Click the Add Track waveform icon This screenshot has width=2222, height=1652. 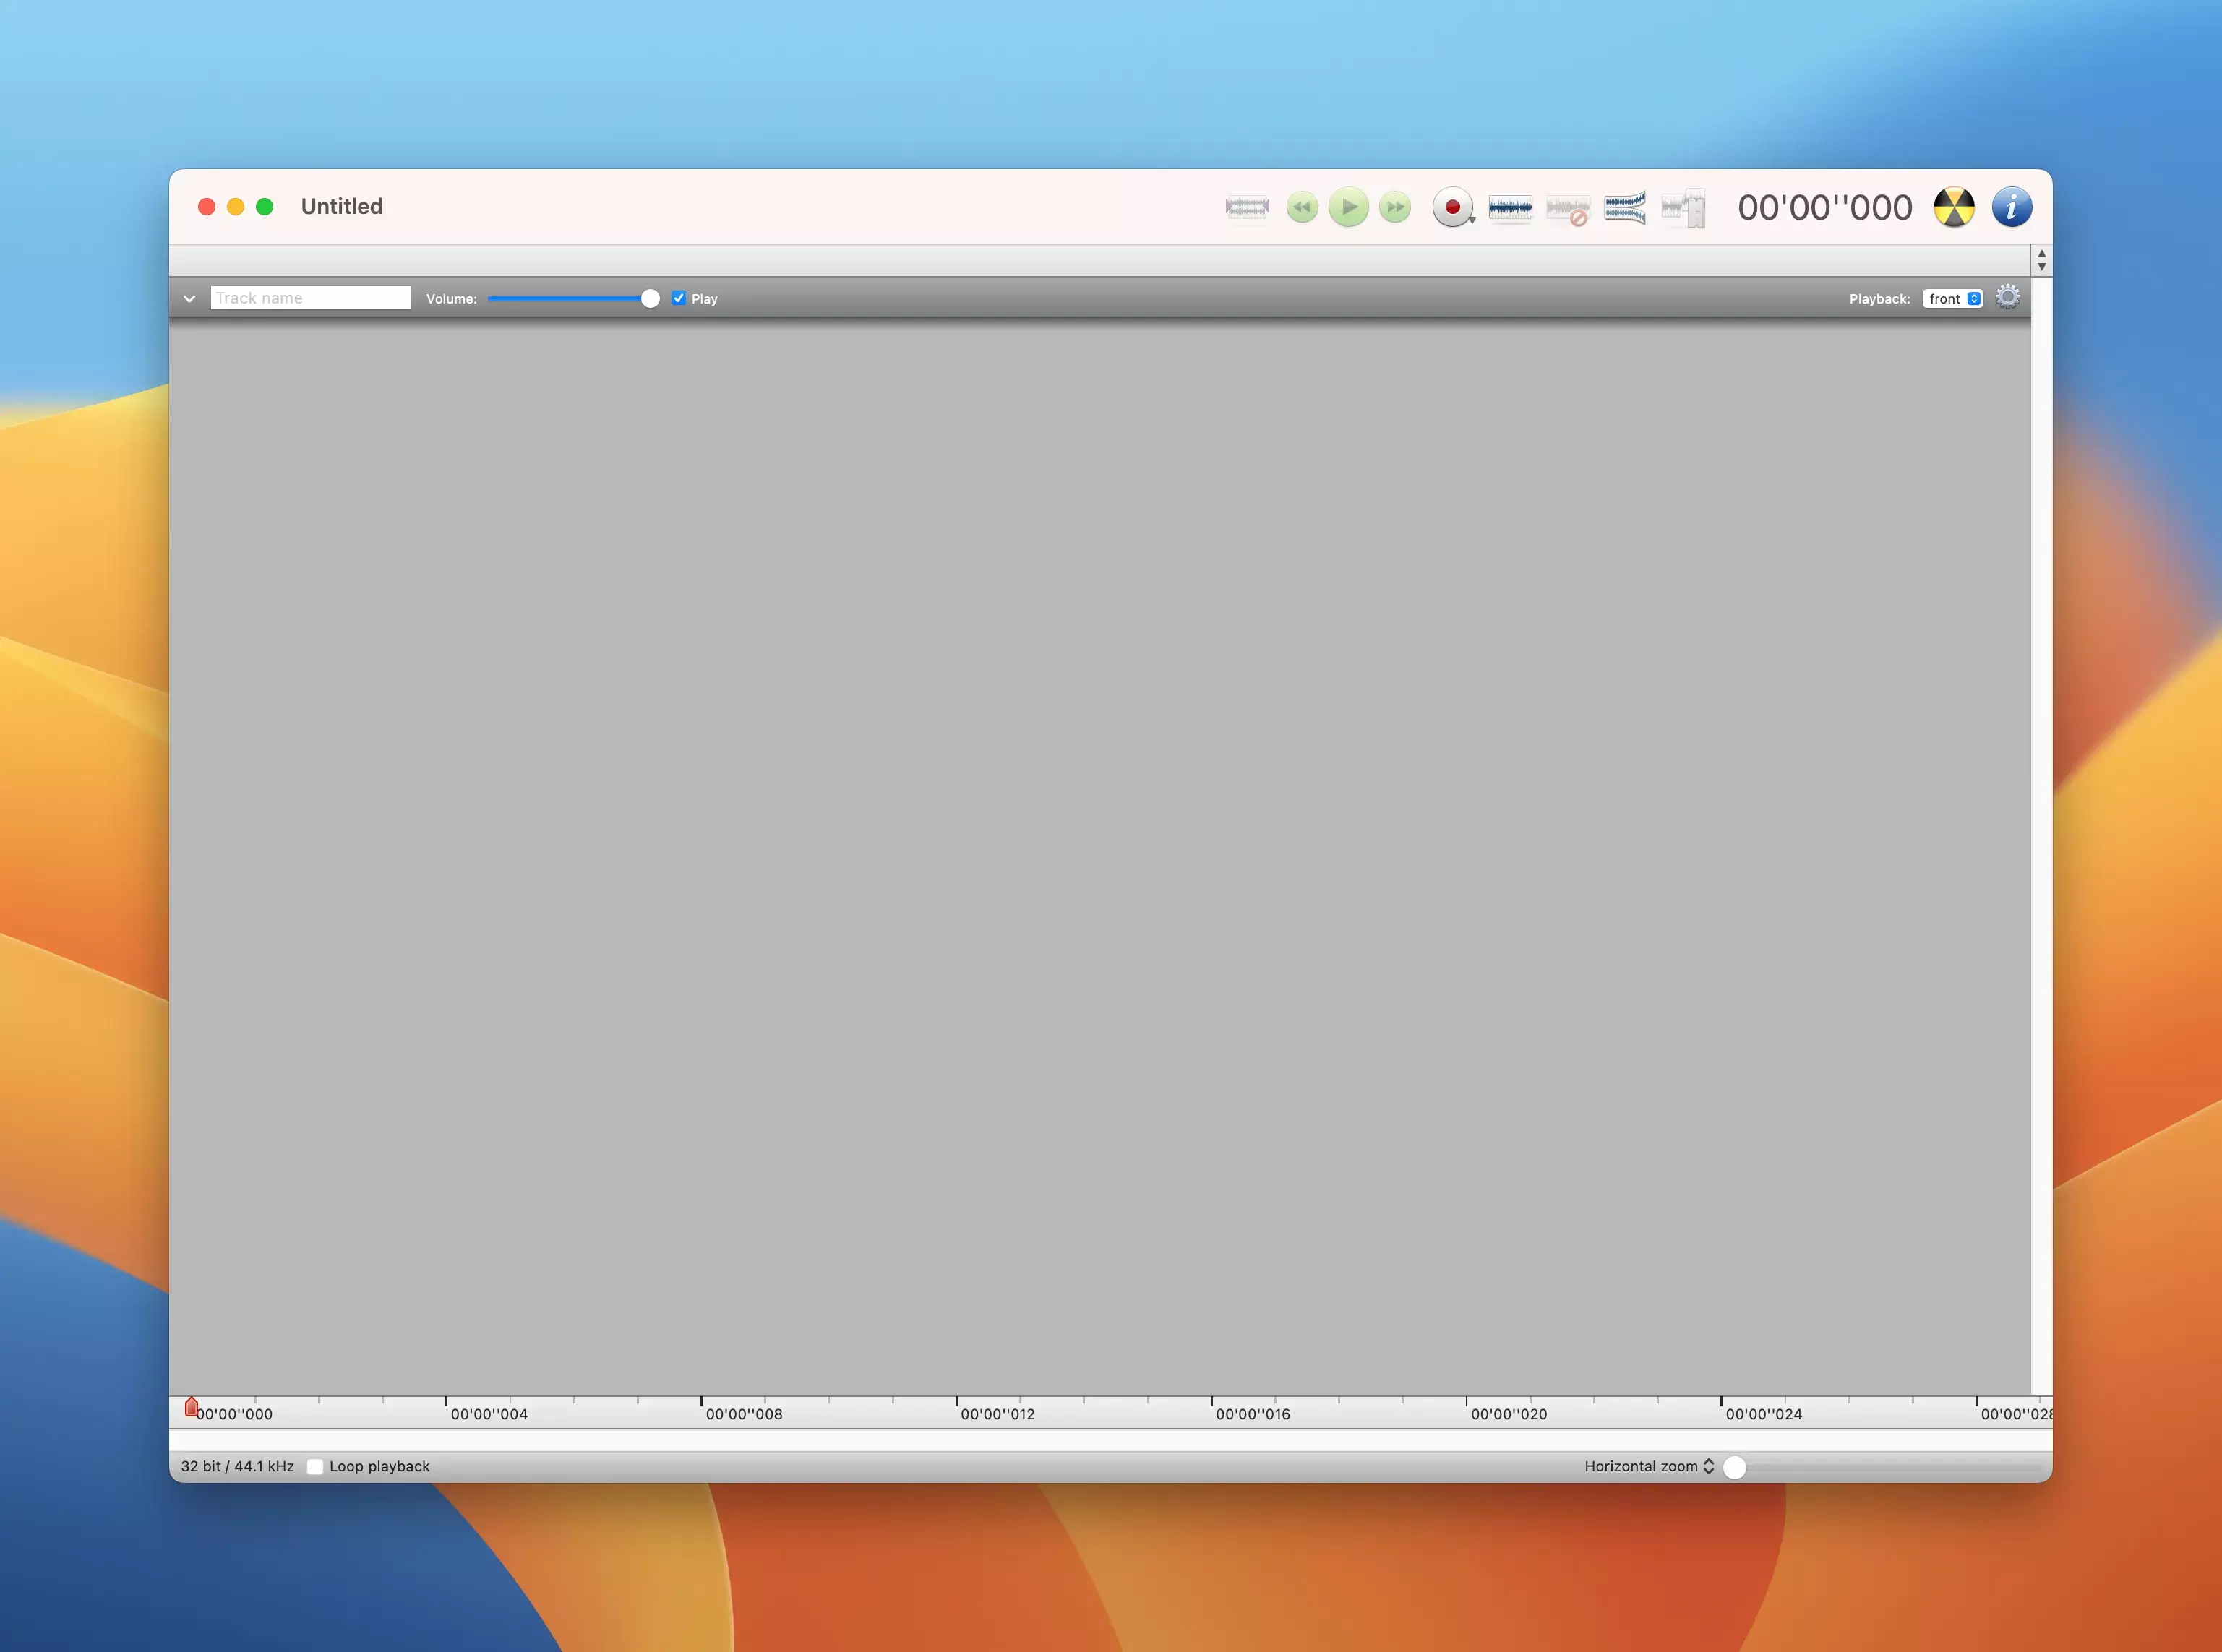[x=1510, y=207]
